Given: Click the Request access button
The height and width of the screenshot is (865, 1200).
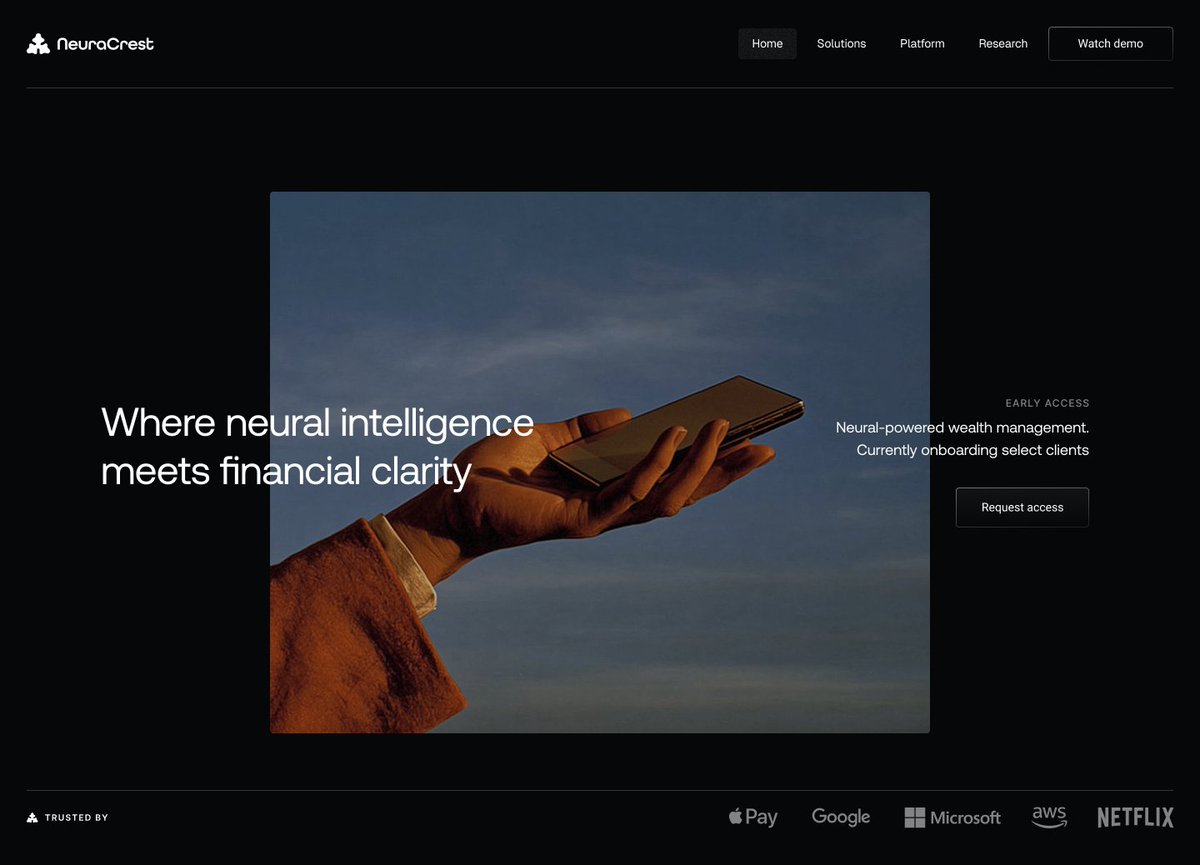Looking at the screenshot, I should click(x=1021, y=507).
